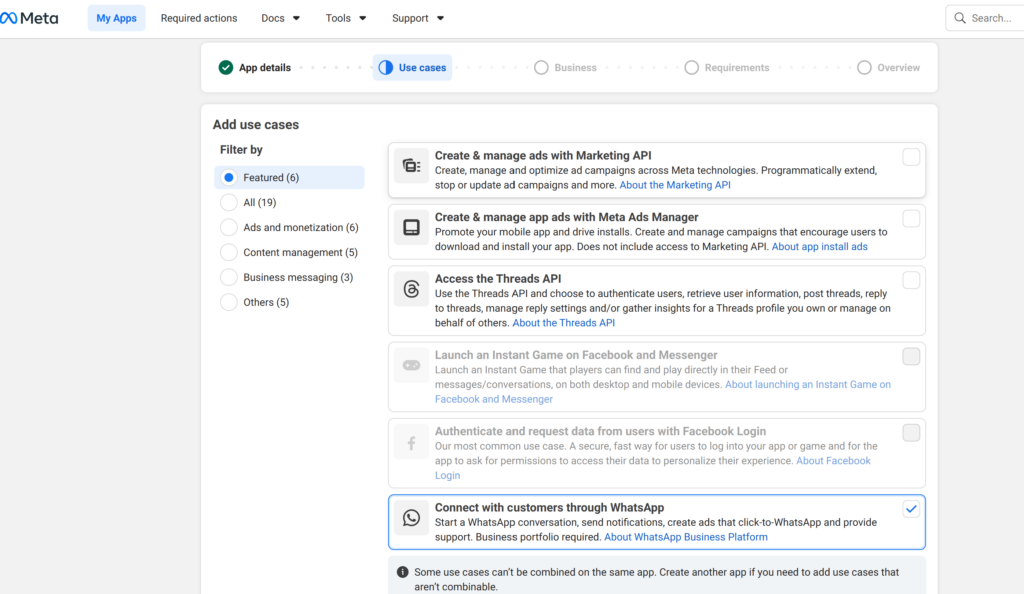
Task: Click 'Connect with customers through WhatsApp' title
Action: [x=549, y=508]
